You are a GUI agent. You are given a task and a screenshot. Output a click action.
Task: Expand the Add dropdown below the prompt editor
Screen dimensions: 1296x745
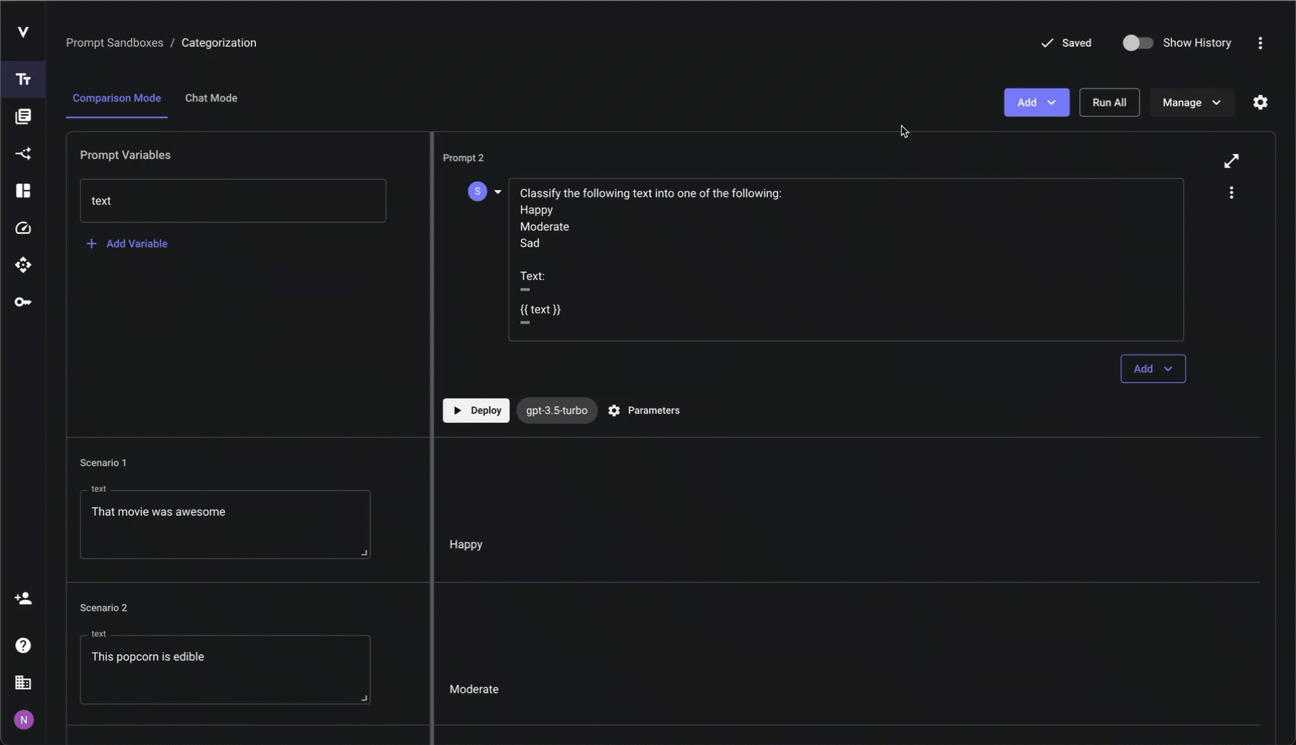(x=1152, y=368)
